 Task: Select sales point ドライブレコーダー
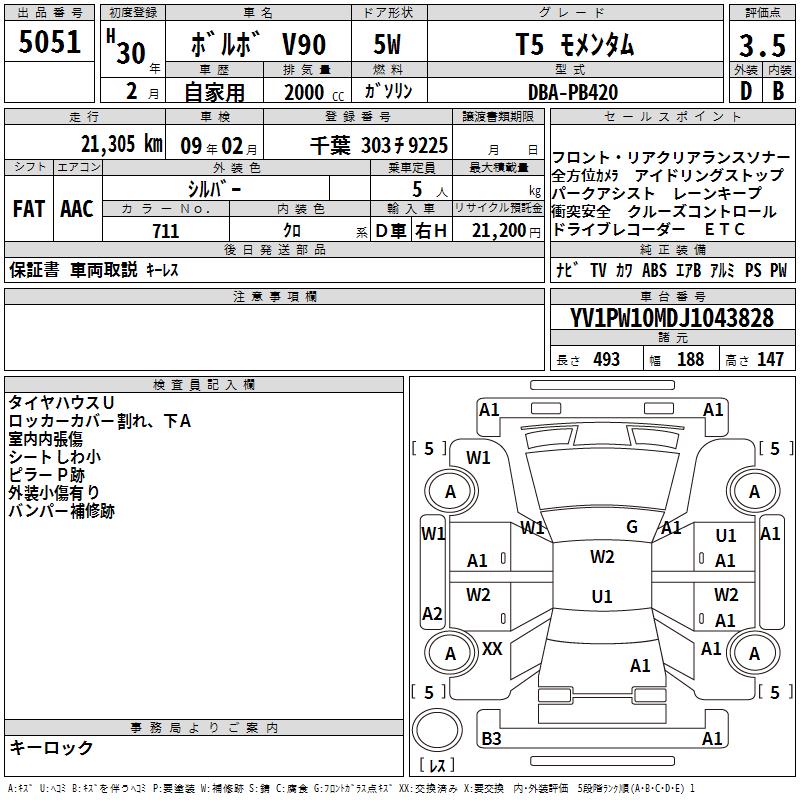pyautogui.click(x=618, y=230)
